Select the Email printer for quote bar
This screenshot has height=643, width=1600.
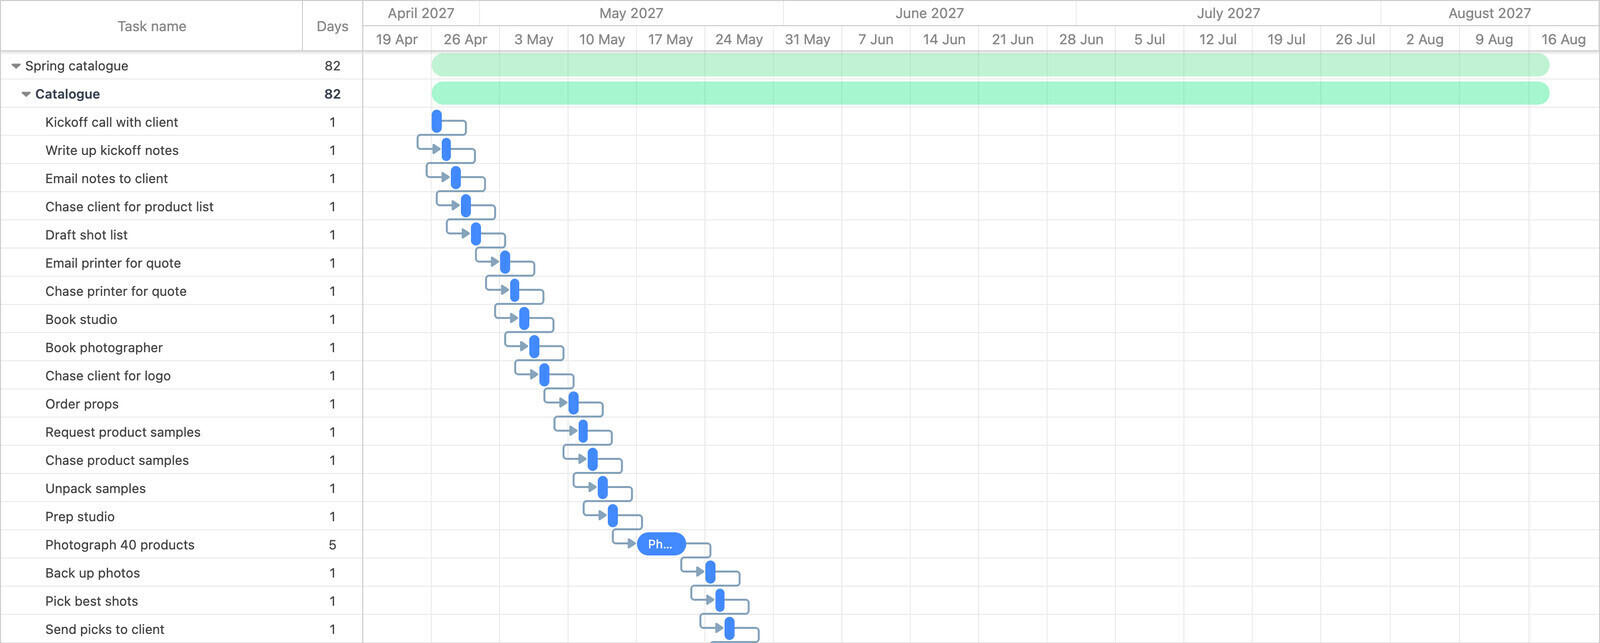[x=505, y=262]
